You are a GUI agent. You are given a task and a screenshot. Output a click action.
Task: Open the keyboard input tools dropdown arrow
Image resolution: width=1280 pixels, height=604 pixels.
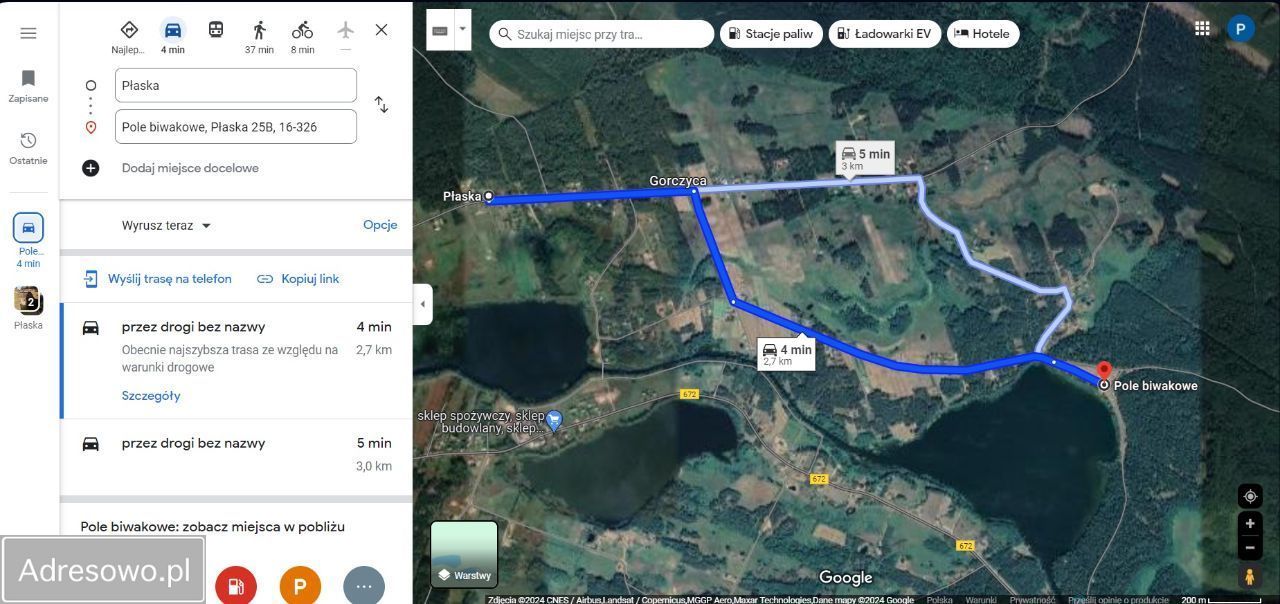tap(462, 30)
